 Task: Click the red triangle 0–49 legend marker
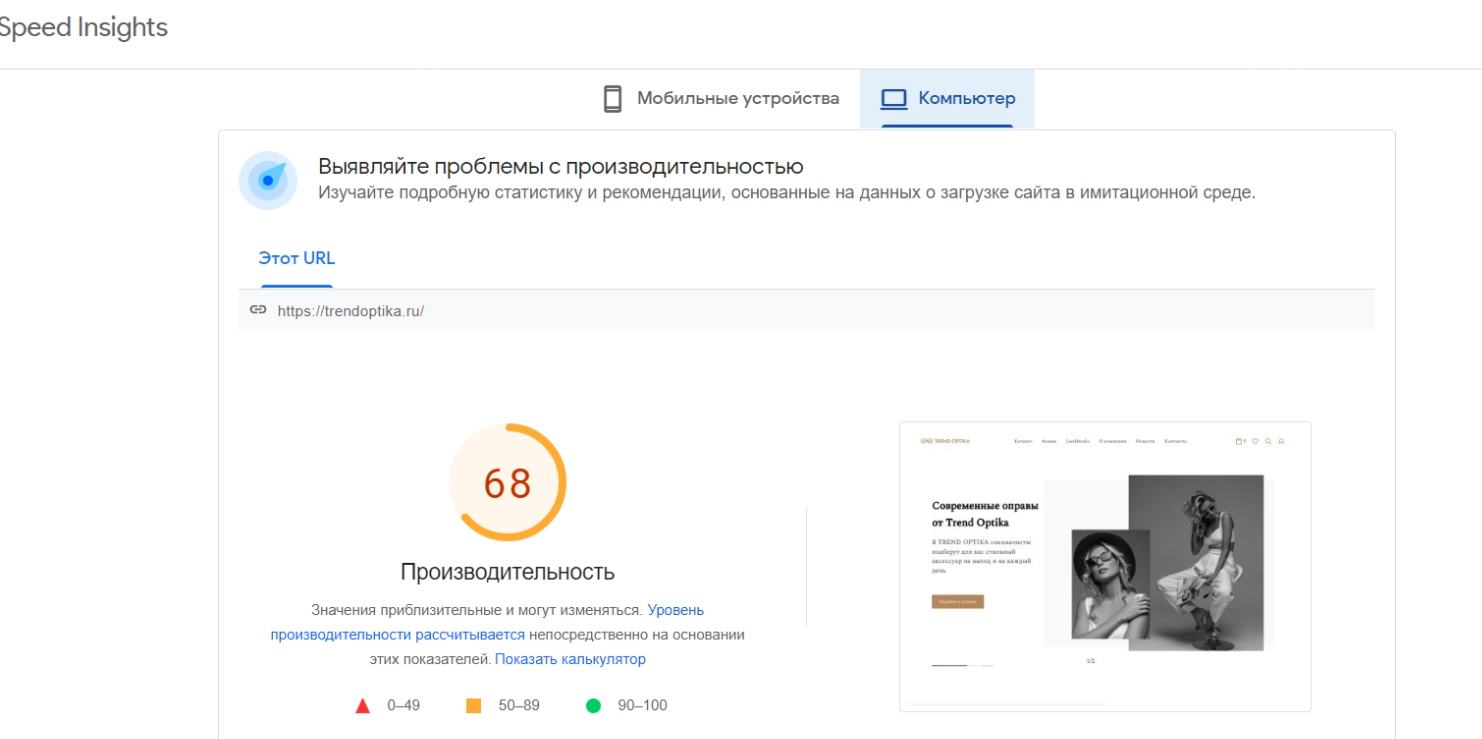click(x=362, y=706)
